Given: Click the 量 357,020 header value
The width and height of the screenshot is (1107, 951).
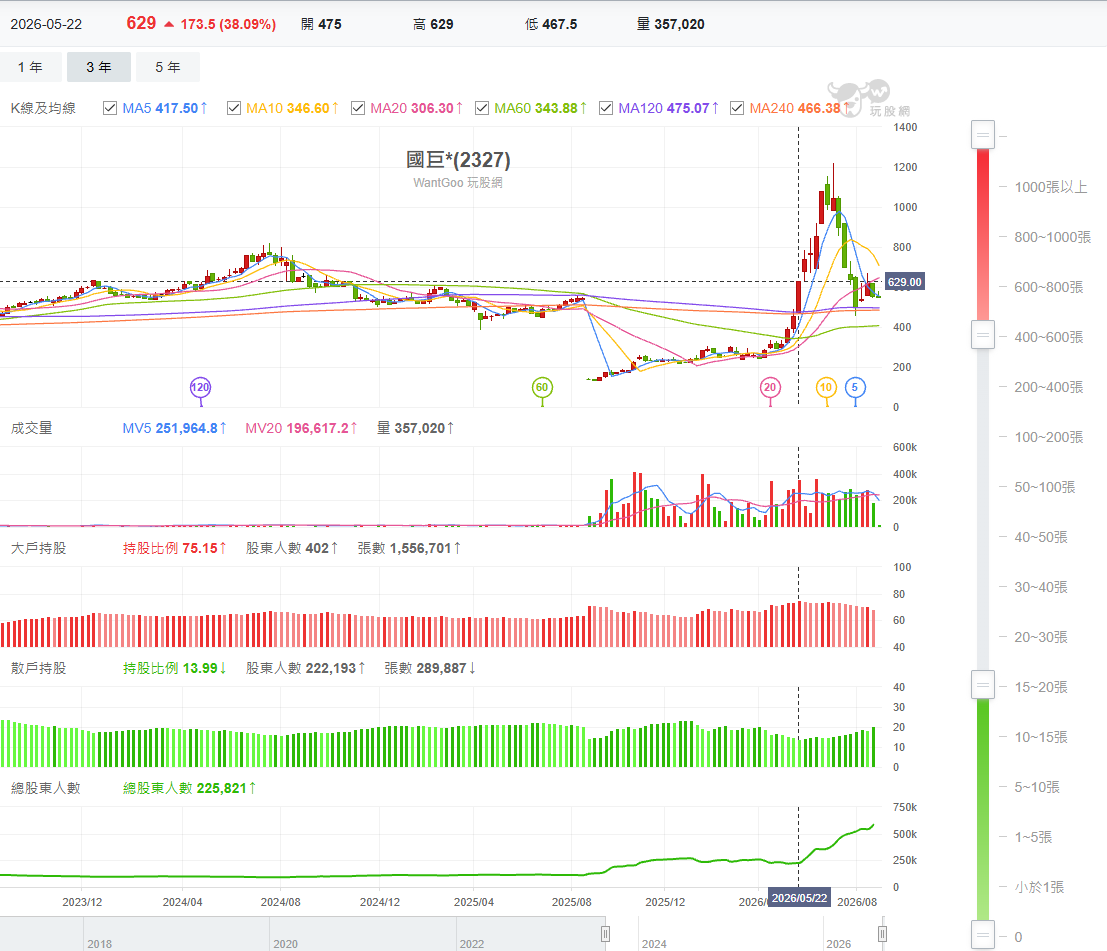Looking at the screenshot, I should (671, 24).
